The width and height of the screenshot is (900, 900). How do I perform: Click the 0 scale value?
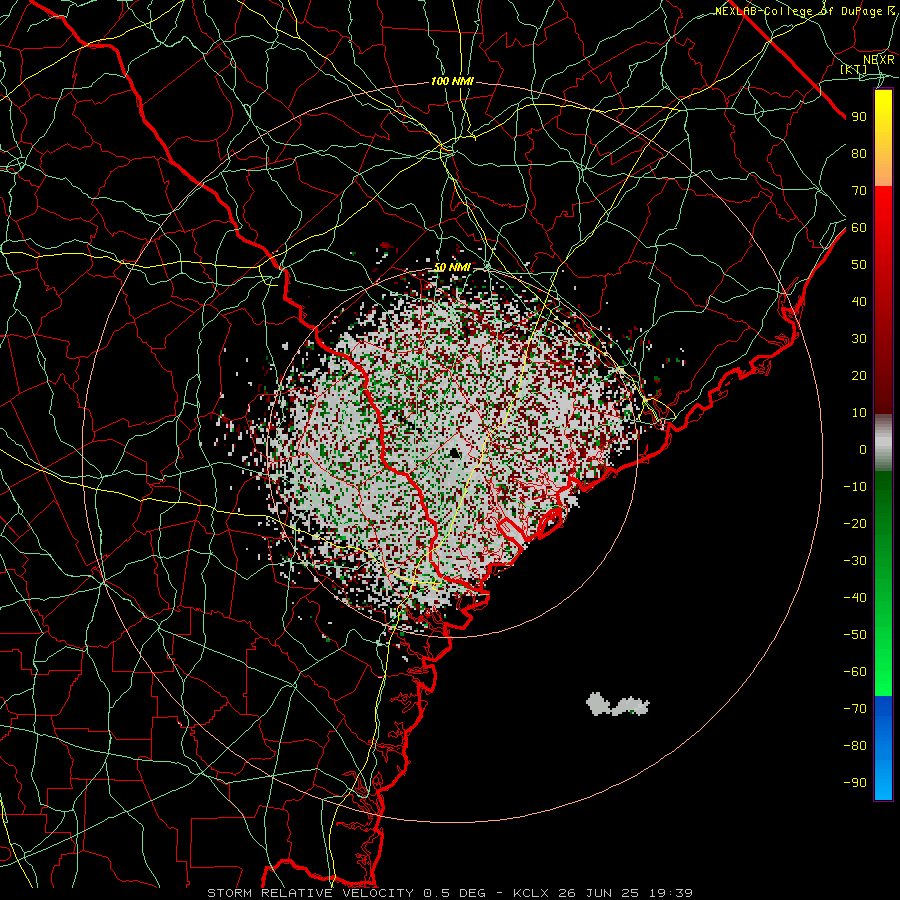point(863,449)
